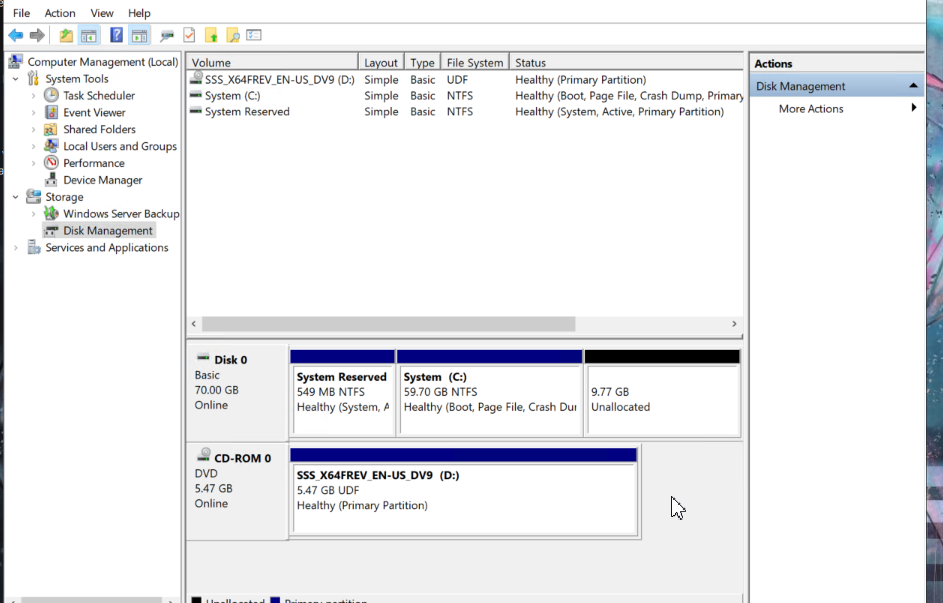The image size is (943, 603).
Task: Click the Disk 0 label panel
Action: (x=238, y=392)
